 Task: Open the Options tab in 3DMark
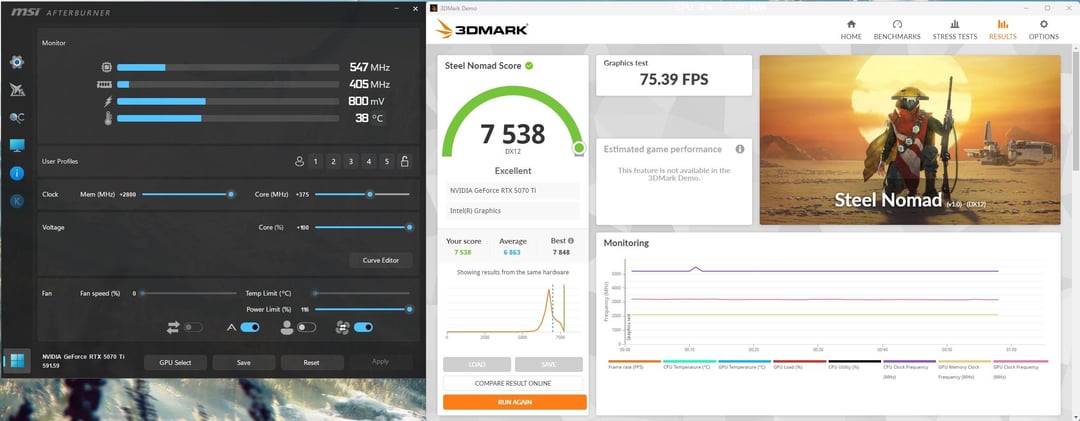pos(1043,30)
